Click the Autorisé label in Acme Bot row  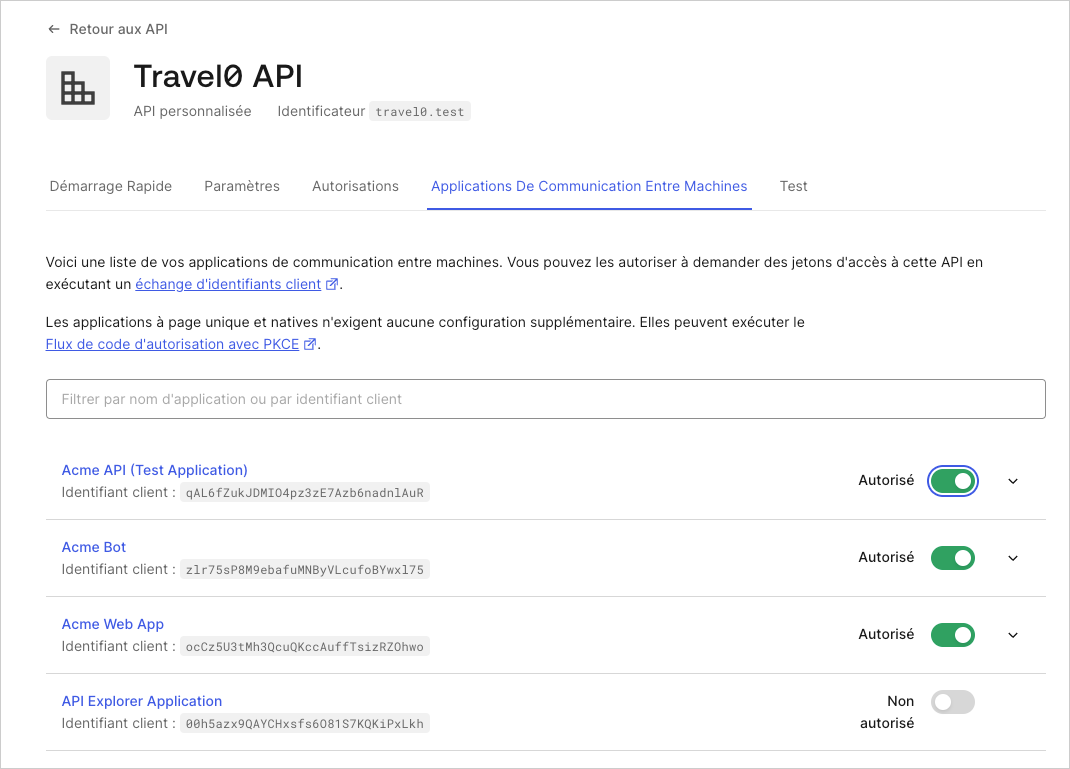pyautogui.click(x=886, y=557)
